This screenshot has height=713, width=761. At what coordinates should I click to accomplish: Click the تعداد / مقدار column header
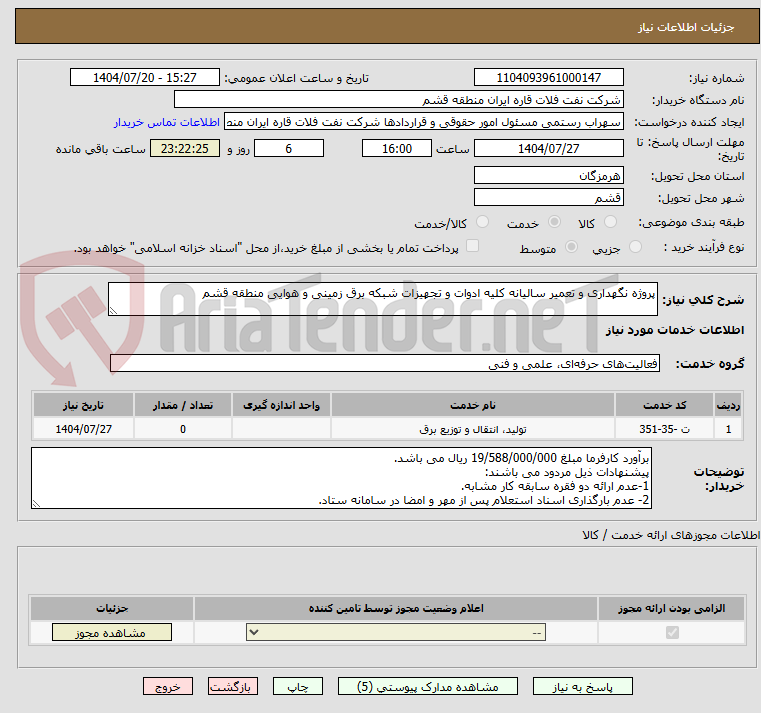click(183, 405)
